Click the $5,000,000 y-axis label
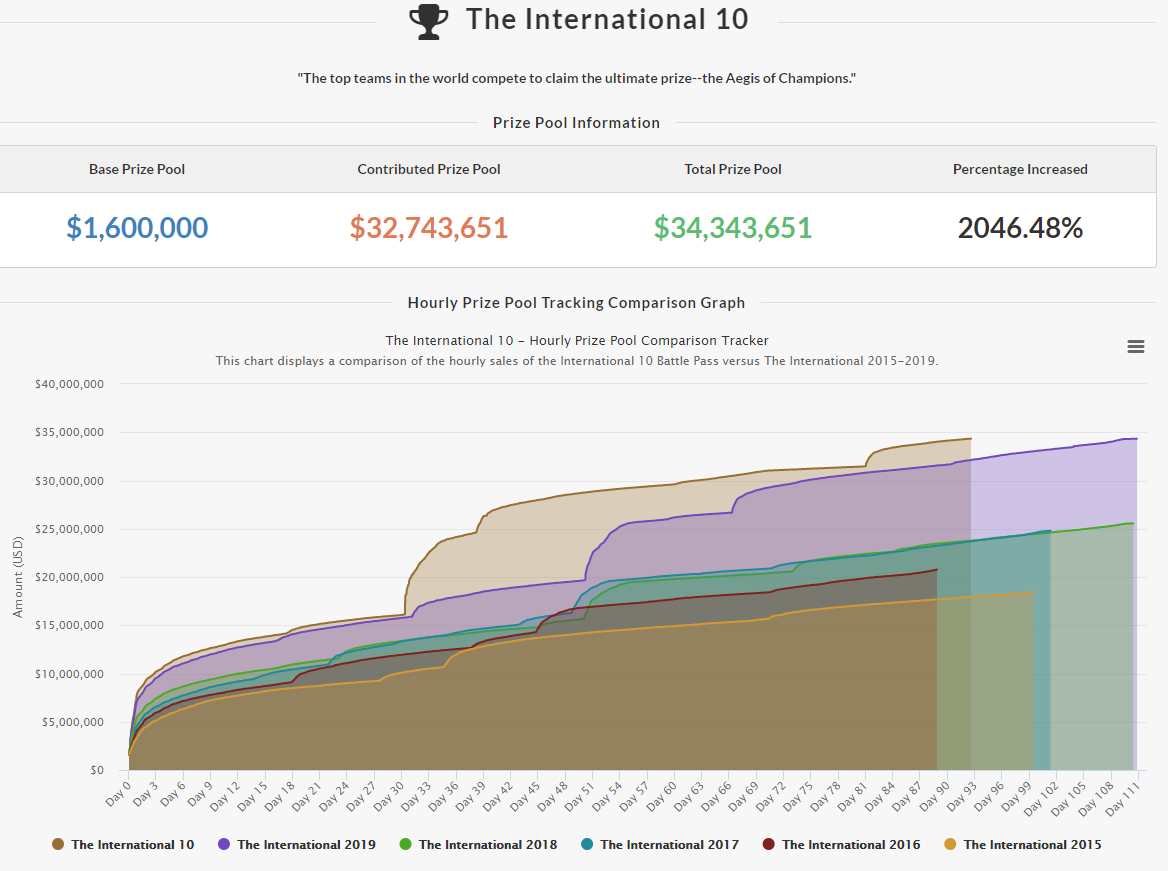Screen dimensions: 1168x871 tap(73, 722)
